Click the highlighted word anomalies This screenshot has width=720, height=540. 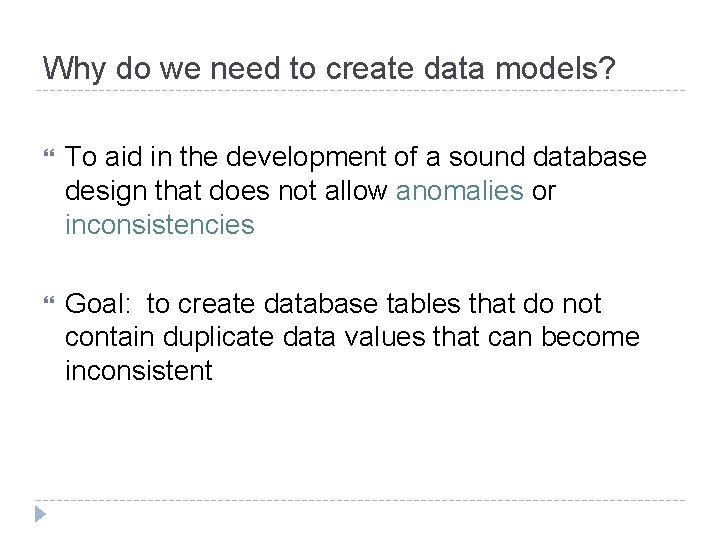tap(459, 191)
